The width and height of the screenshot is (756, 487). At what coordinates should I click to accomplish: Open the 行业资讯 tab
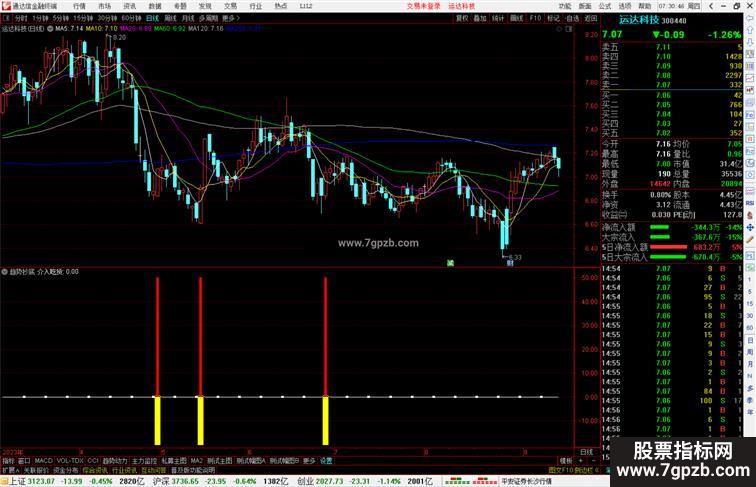124,470
